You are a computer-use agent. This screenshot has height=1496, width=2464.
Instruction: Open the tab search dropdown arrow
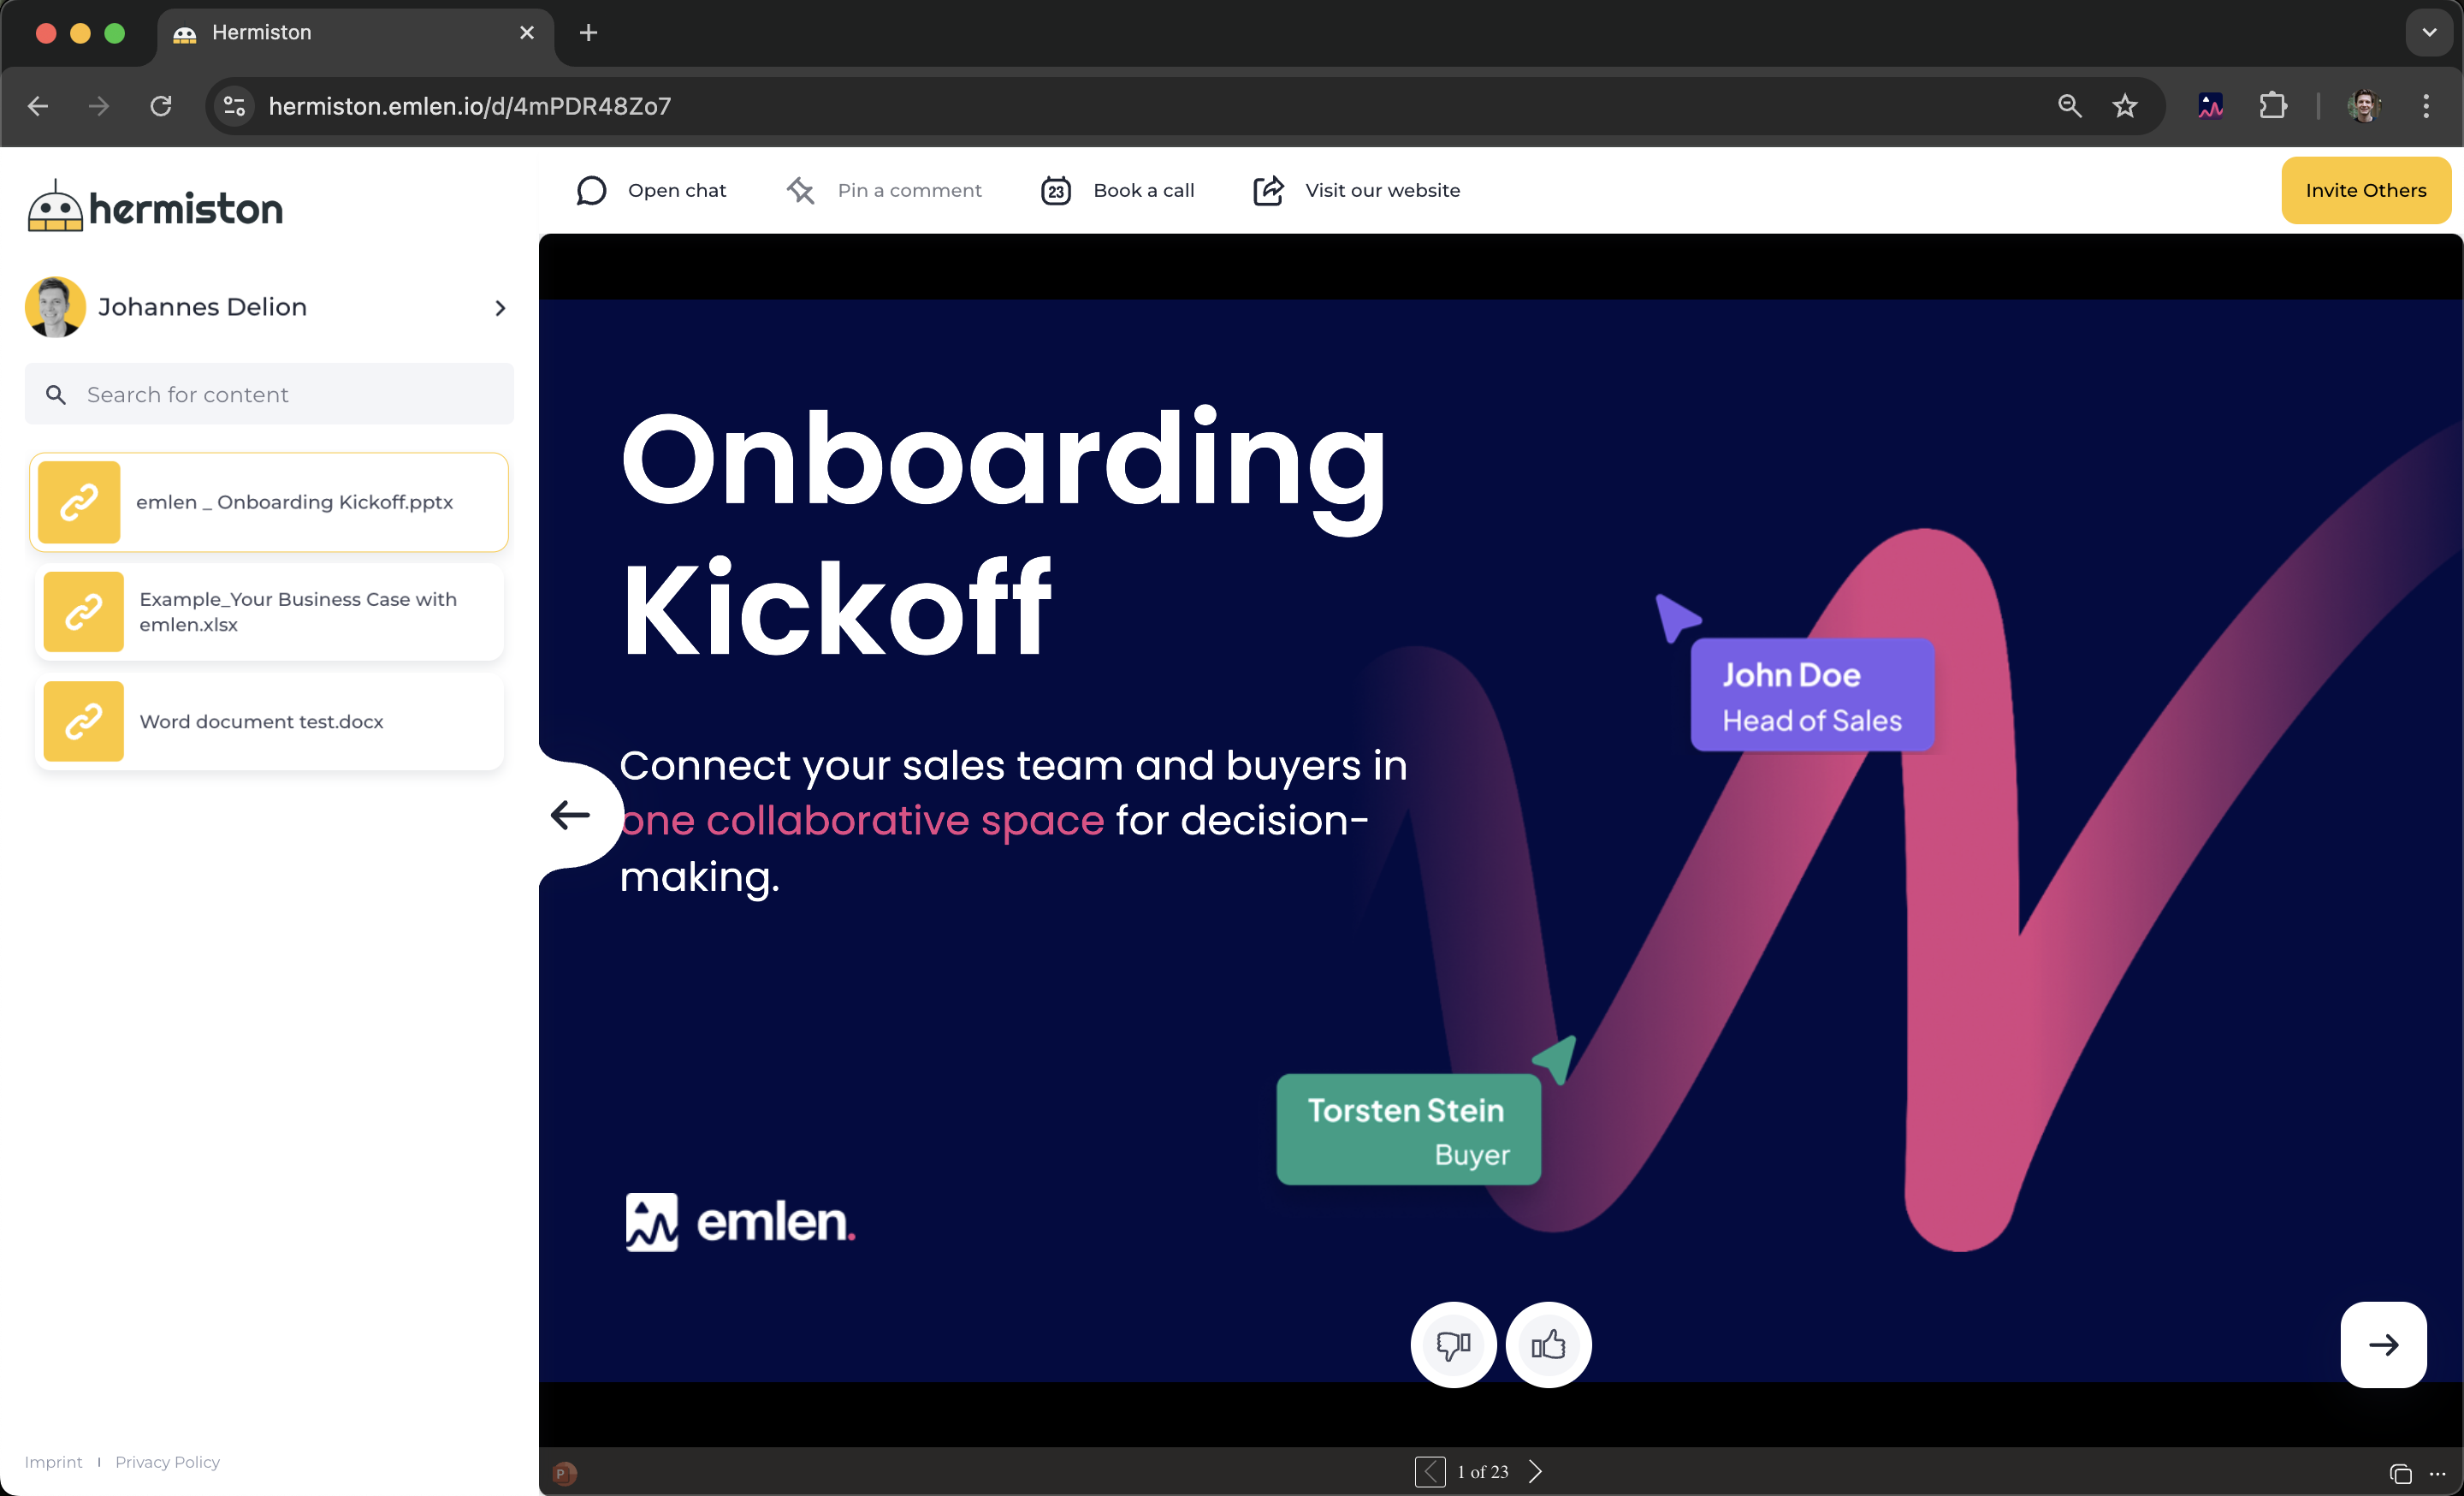pyautogui.click(x=2429, y=33)
